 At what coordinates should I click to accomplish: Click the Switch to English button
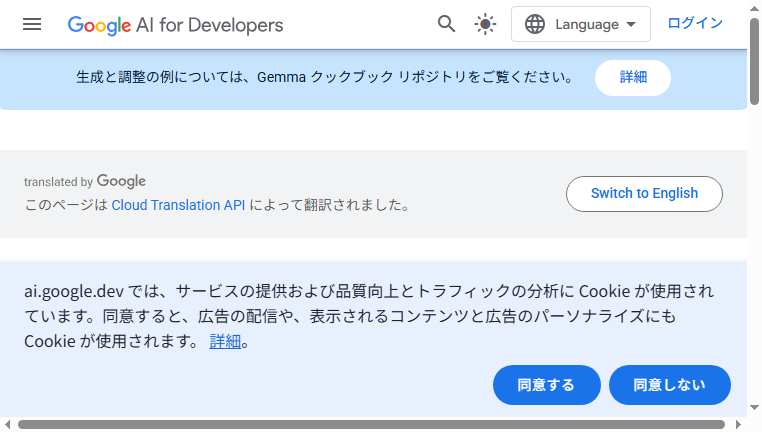click(644, 193)
